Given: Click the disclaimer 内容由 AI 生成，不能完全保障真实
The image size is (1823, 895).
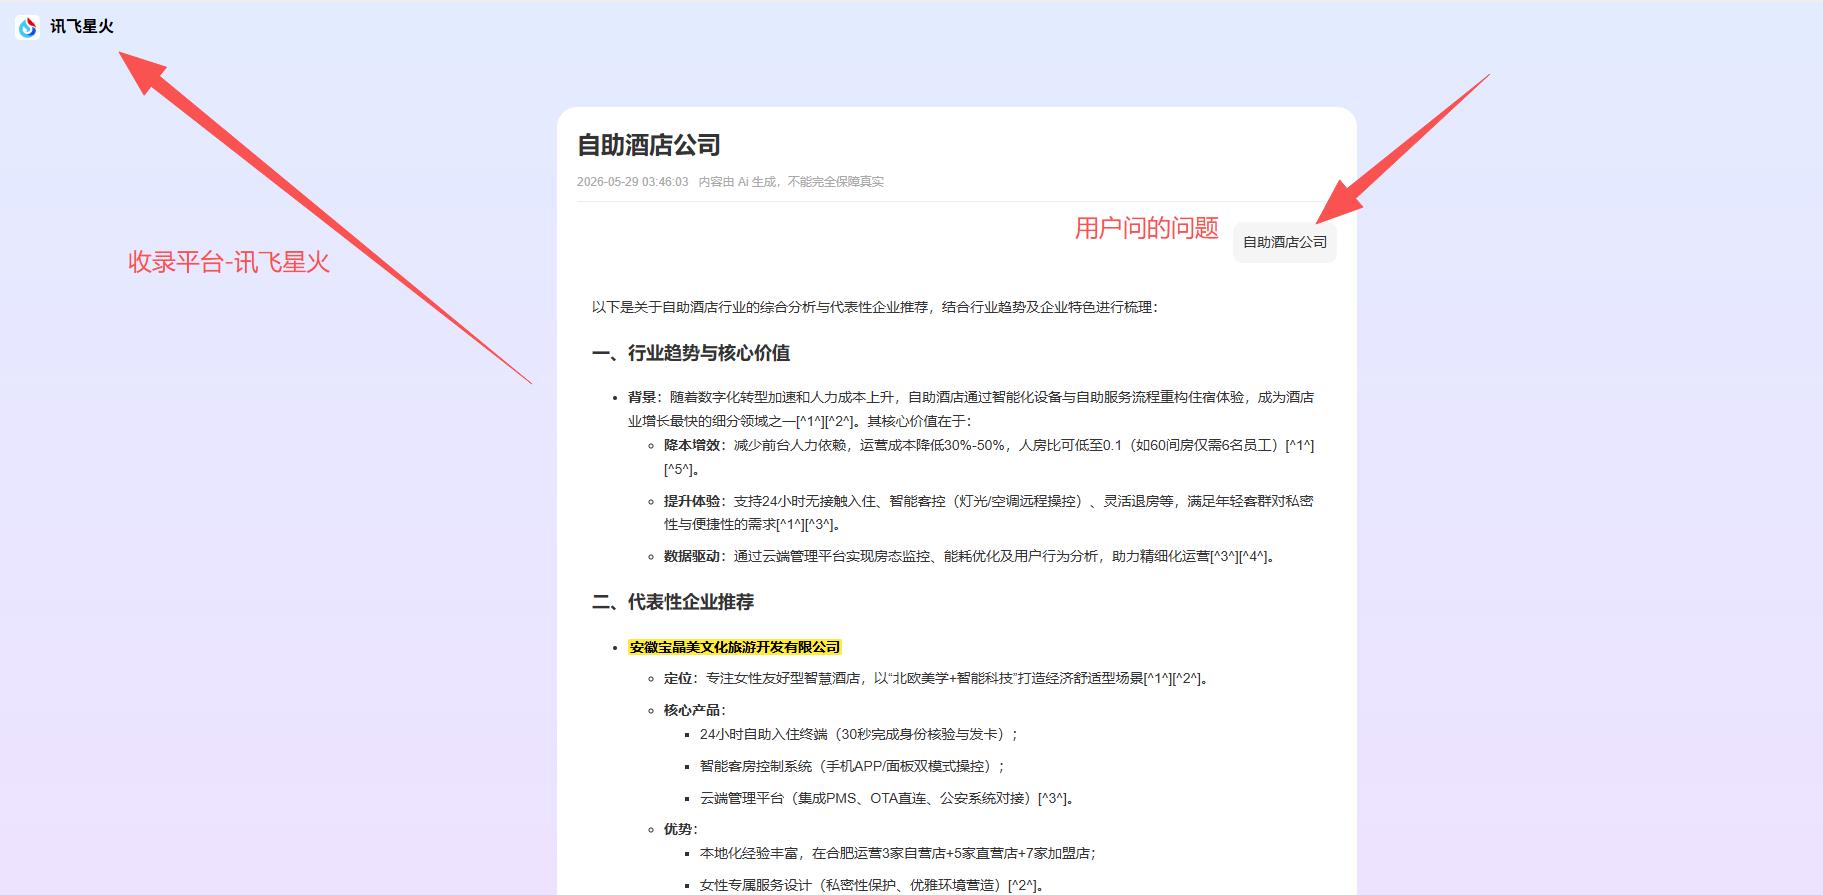Looking at the screenshot, I should tap(791, 182).
